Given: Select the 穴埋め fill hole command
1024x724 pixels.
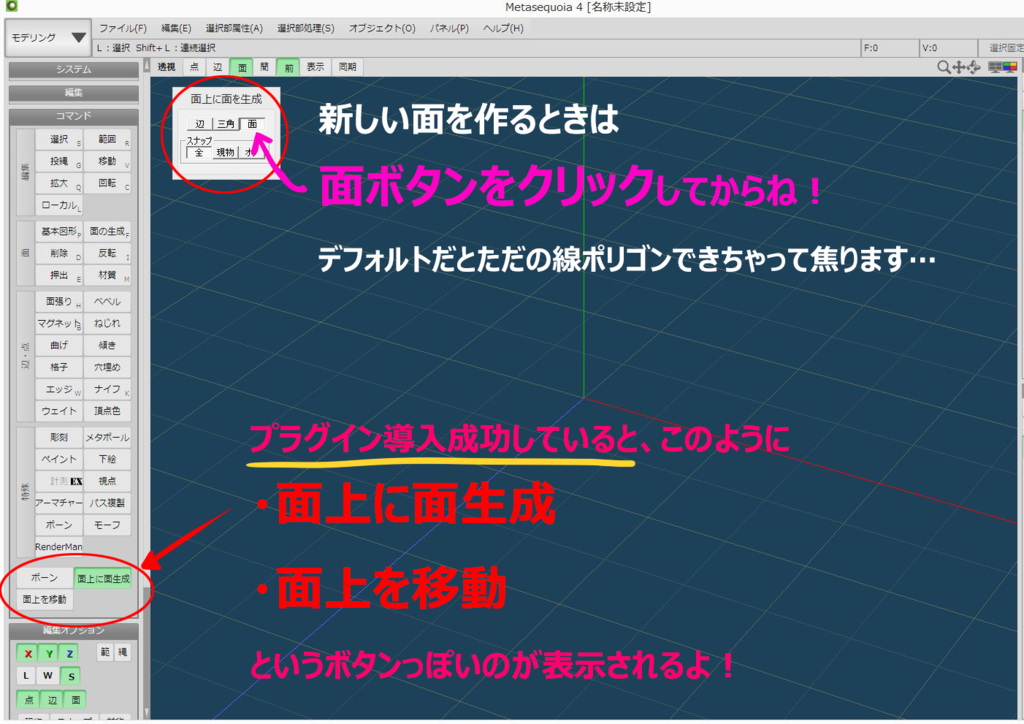Looking at the screenshot, I should click(107, 368).
